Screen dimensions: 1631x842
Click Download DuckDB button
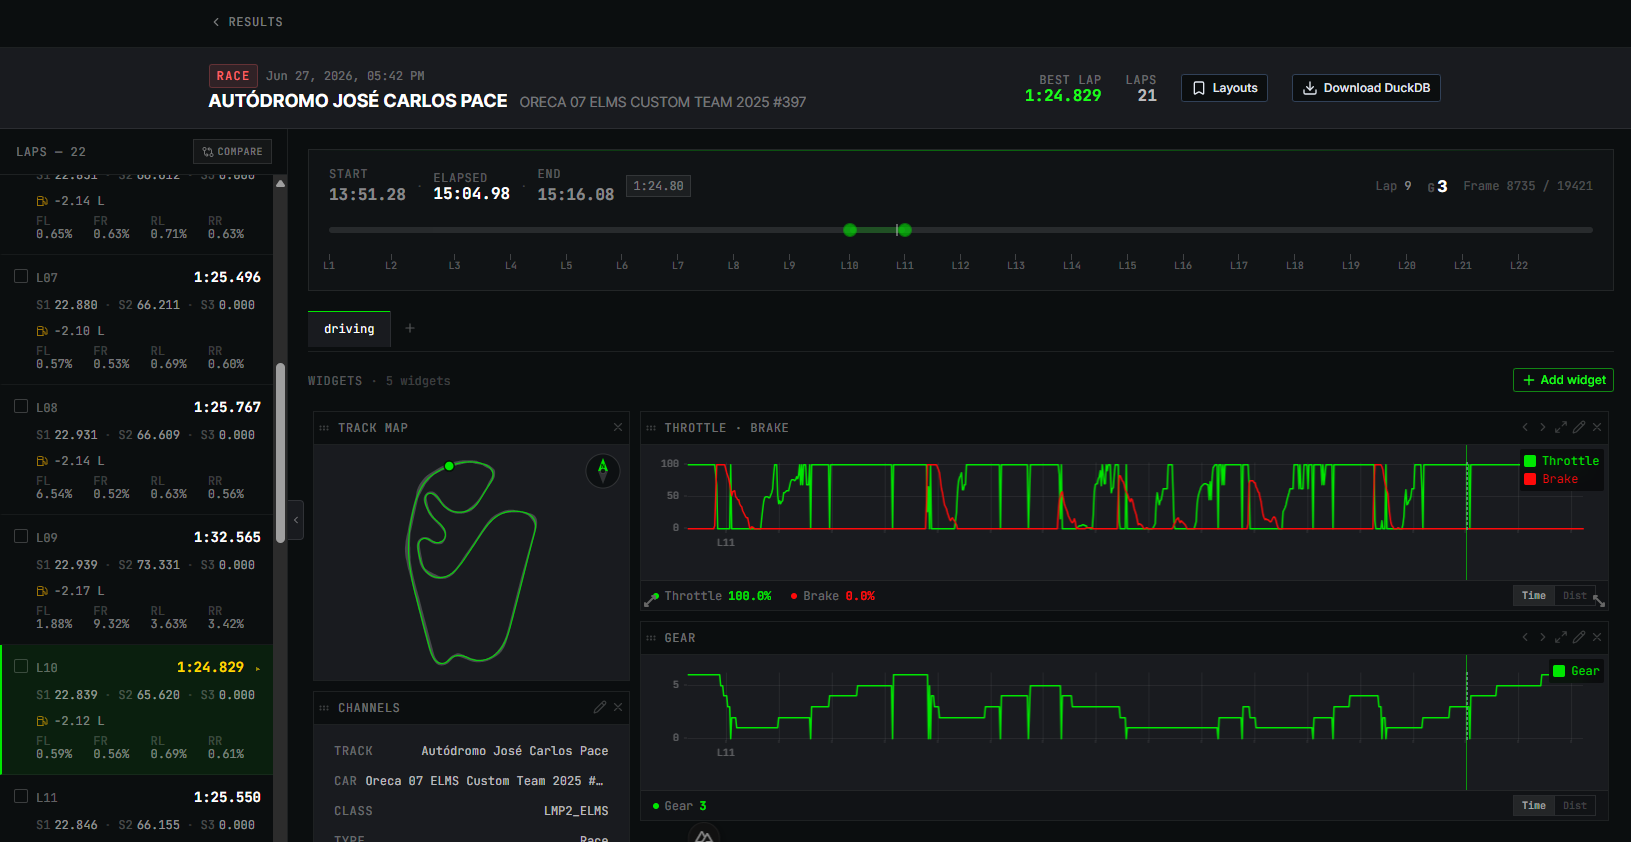click(1366, 88)
